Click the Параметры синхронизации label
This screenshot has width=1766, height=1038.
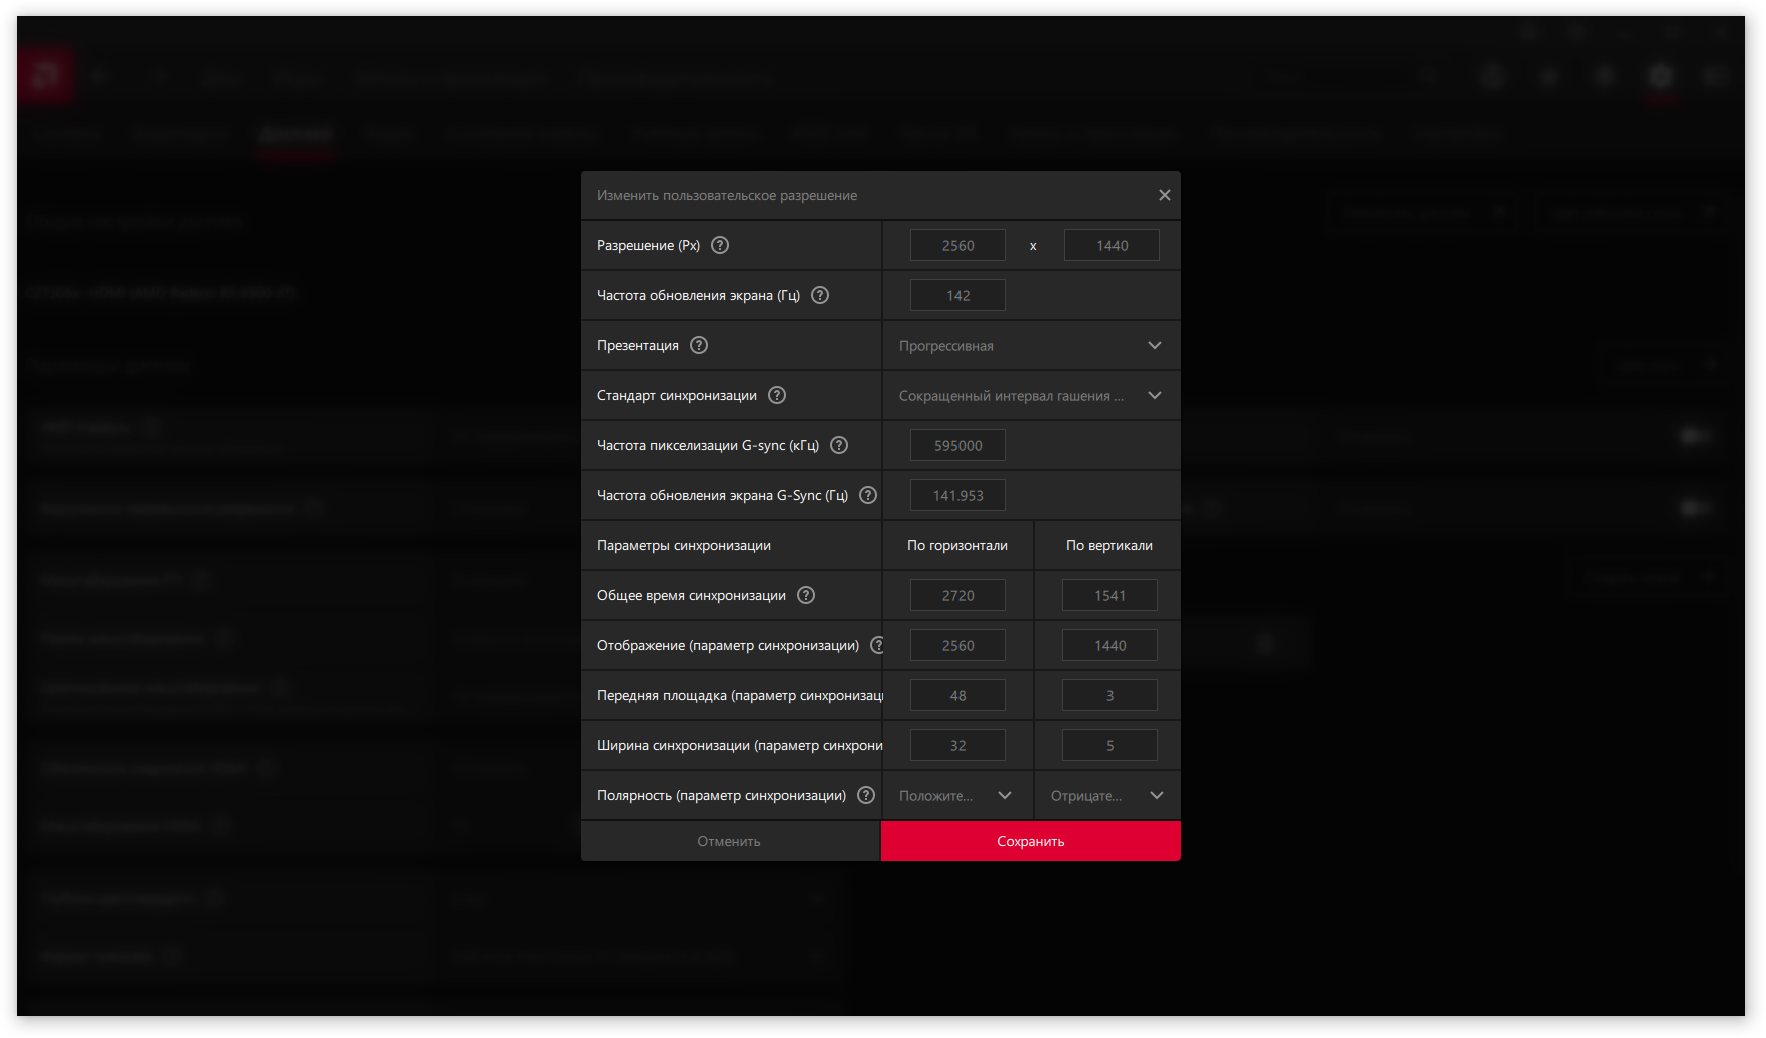coord(684,545)
